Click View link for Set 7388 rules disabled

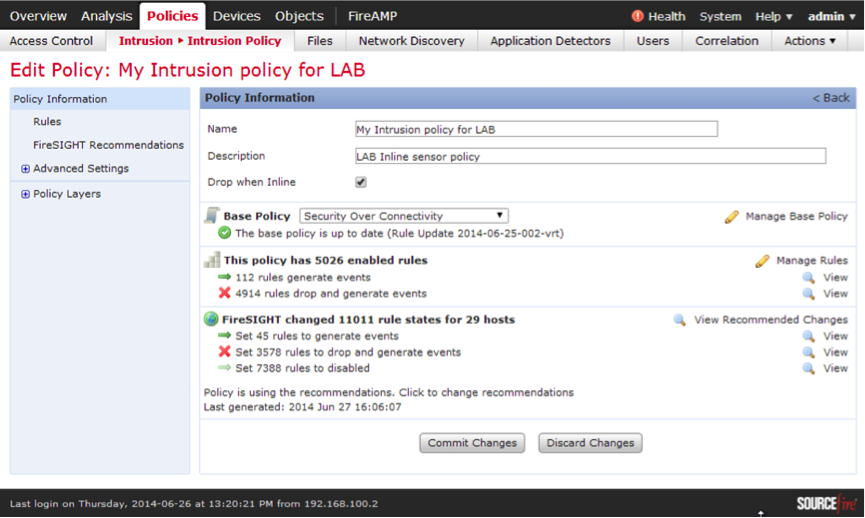click(835, 368)
